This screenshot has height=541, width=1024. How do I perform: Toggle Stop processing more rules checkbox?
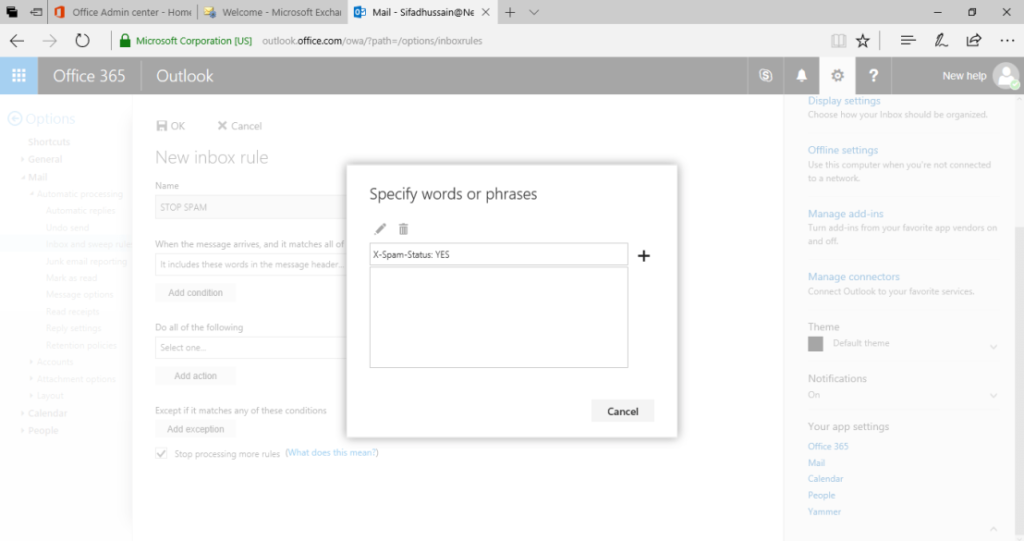pos(161,453)
